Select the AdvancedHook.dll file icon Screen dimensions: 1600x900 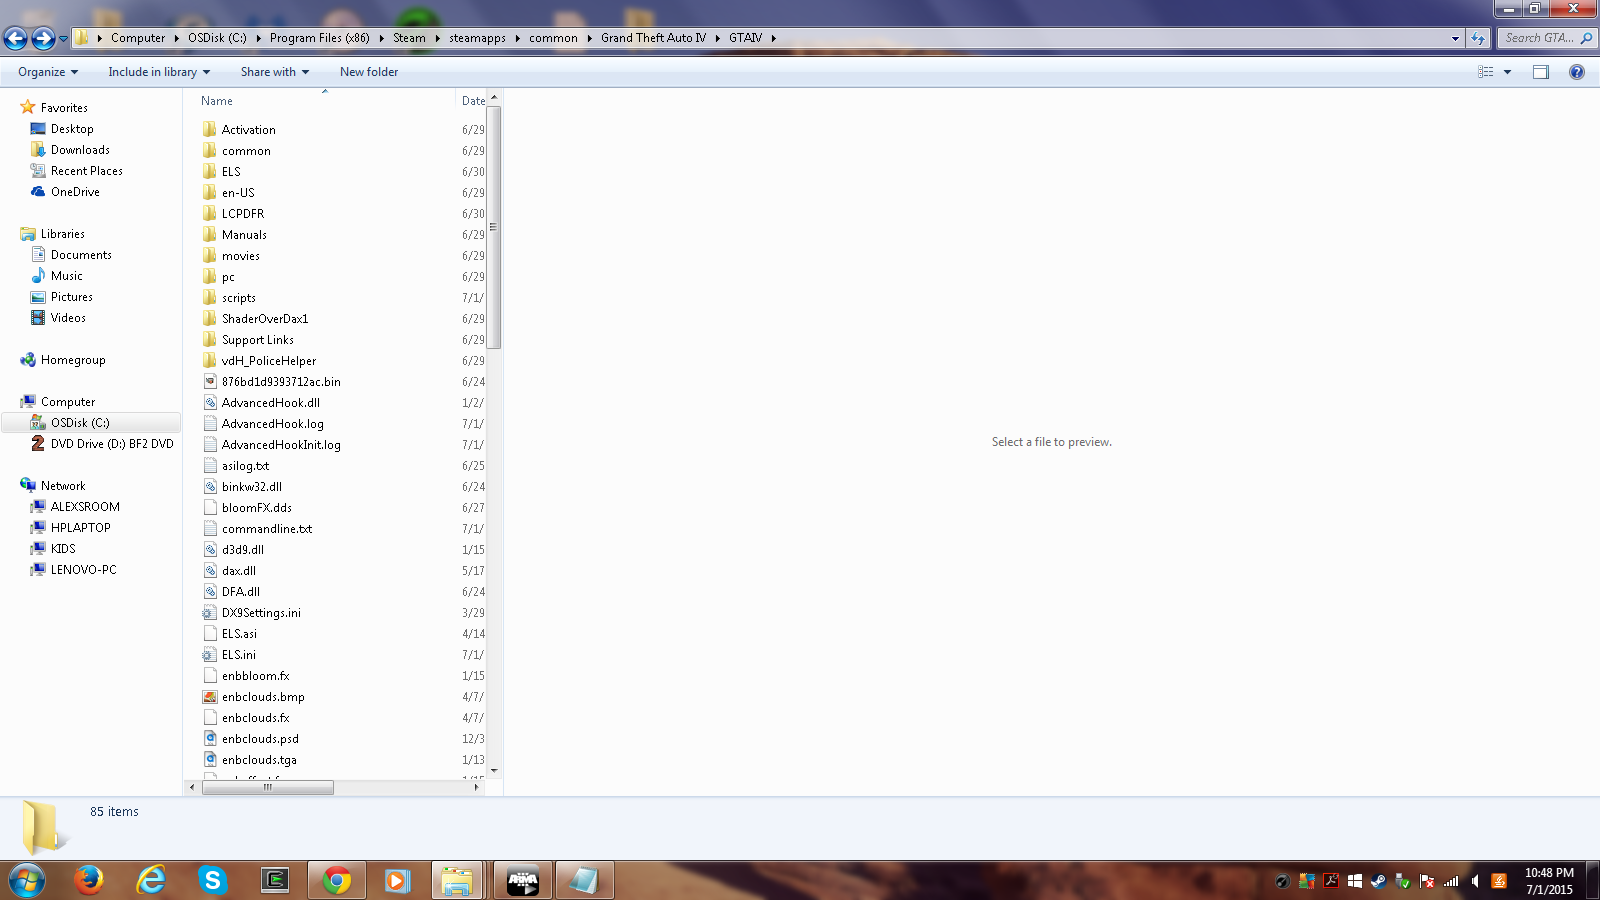(210, 402)
